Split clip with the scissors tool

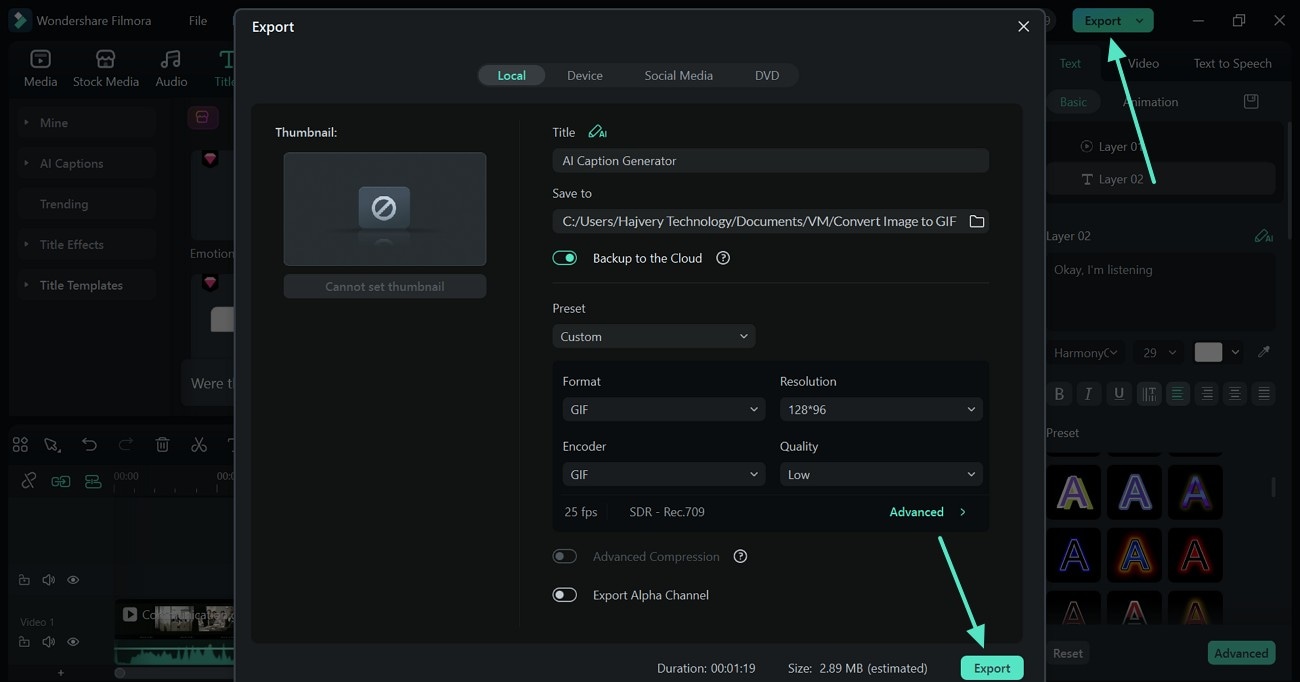pyautogui.click(x=199, y=445)
